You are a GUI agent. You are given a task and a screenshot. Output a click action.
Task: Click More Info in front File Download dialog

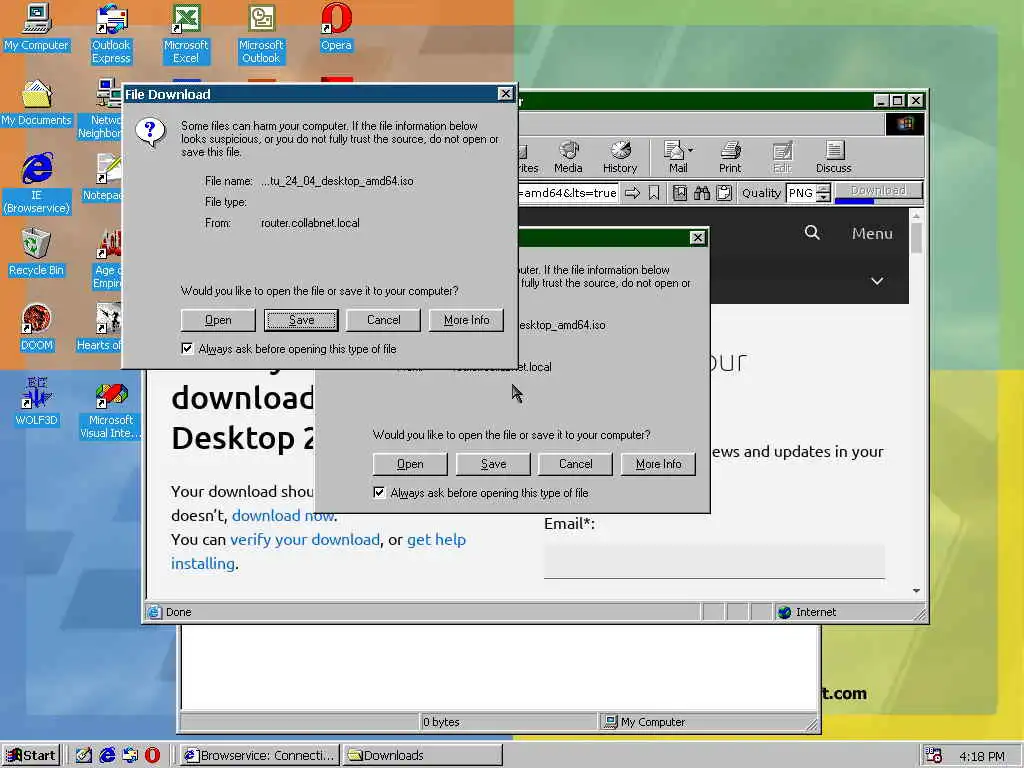click(466, 320)
